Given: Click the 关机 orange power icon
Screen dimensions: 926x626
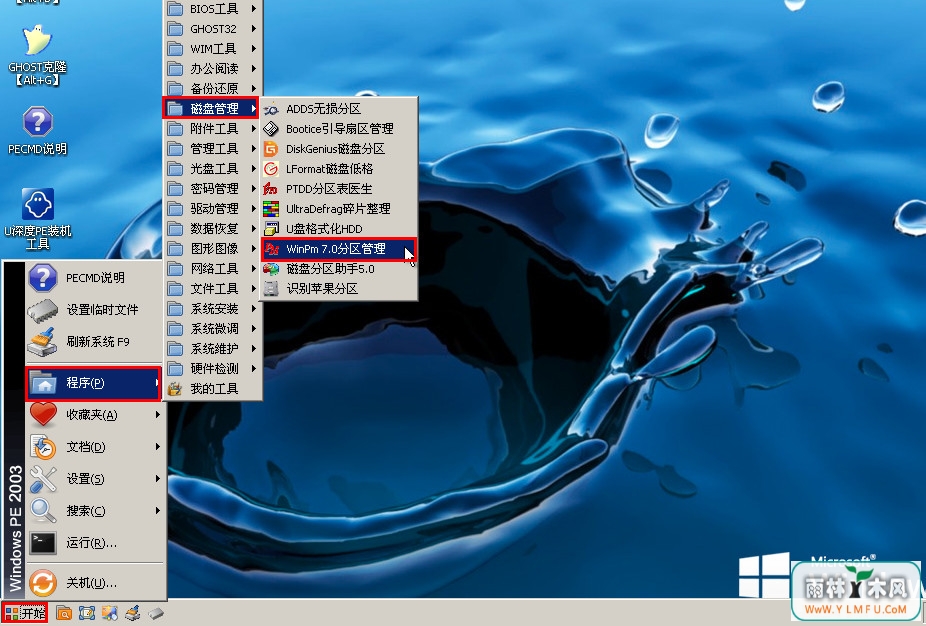Looking at the screenshot, I should (43, 583).
